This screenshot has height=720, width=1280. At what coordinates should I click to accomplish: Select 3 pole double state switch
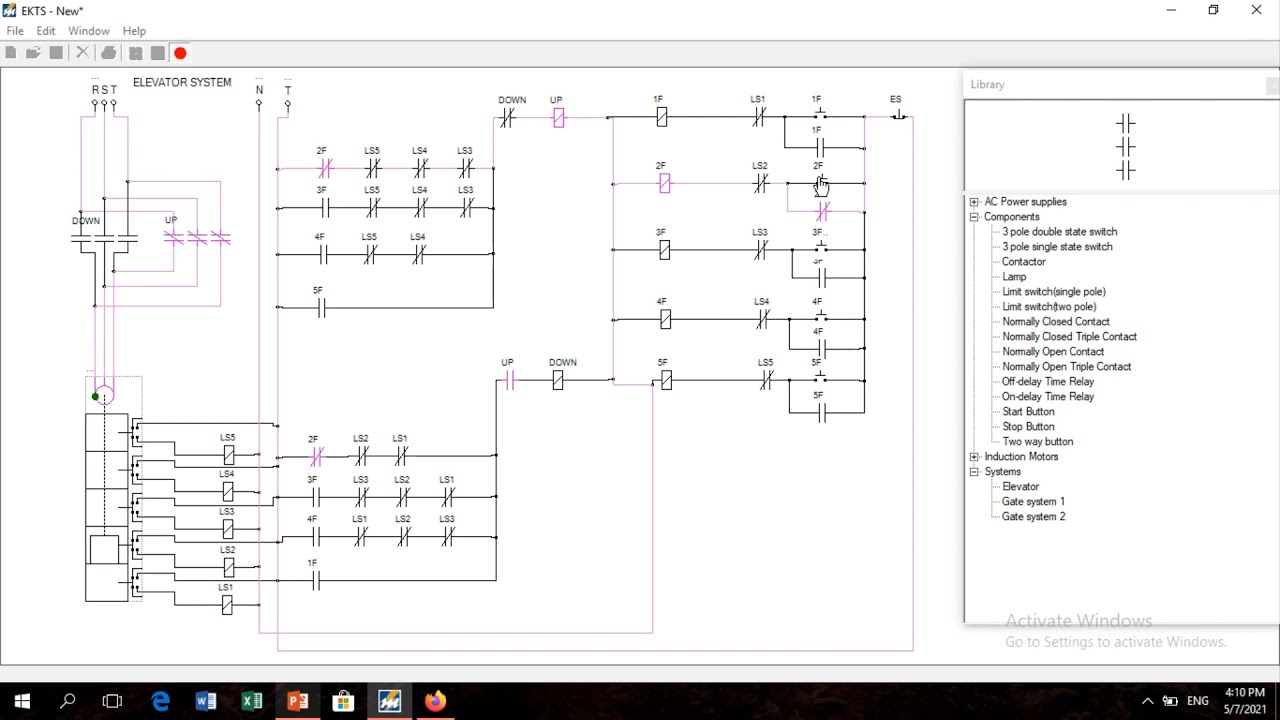pos(1059,232)
